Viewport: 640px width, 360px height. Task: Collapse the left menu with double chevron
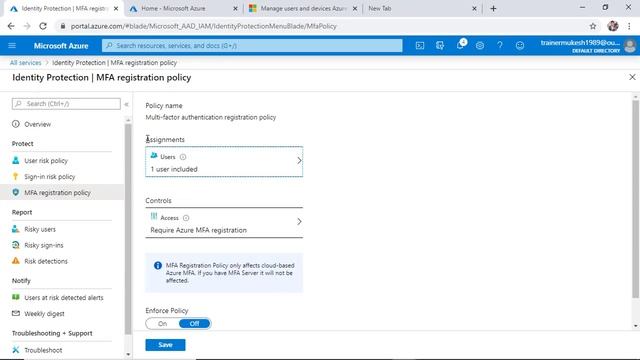127,104
